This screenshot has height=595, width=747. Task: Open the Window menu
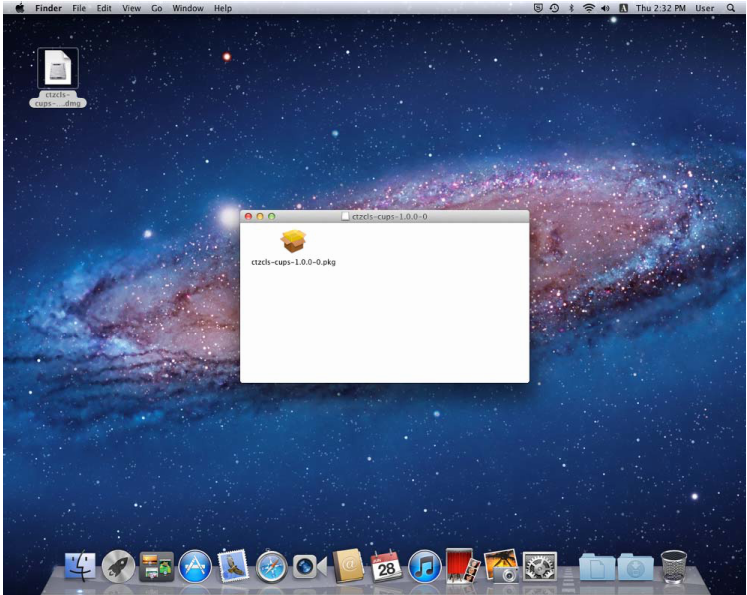[x=188, y=8]
